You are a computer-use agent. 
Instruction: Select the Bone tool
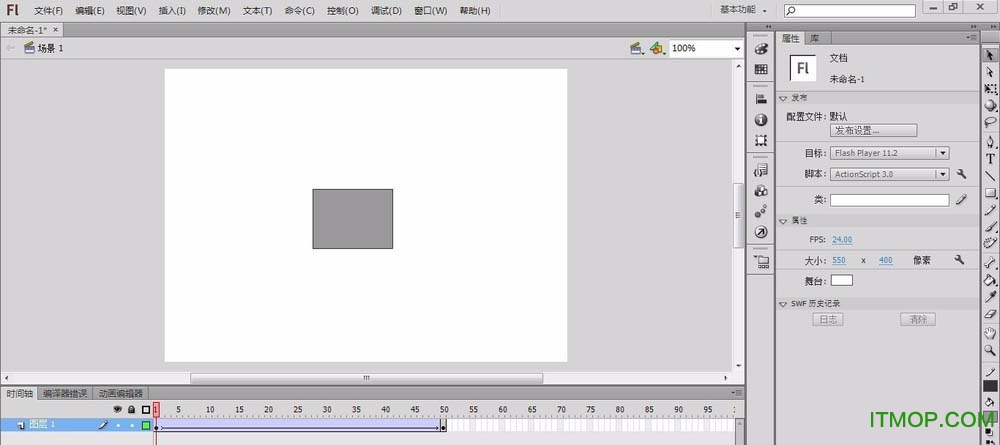pyautogui.click(x=990, y=262)
